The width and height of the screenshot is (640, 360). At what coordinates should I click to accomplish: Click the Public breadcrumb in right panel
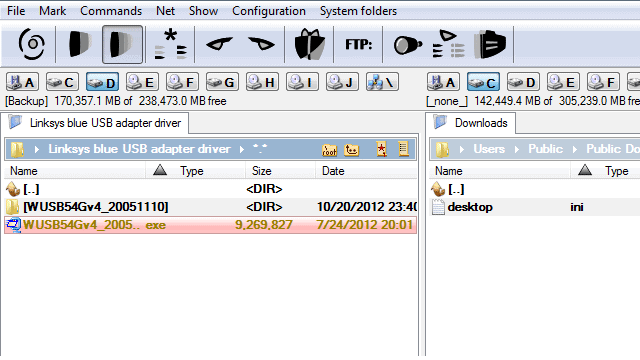(545, 149)
